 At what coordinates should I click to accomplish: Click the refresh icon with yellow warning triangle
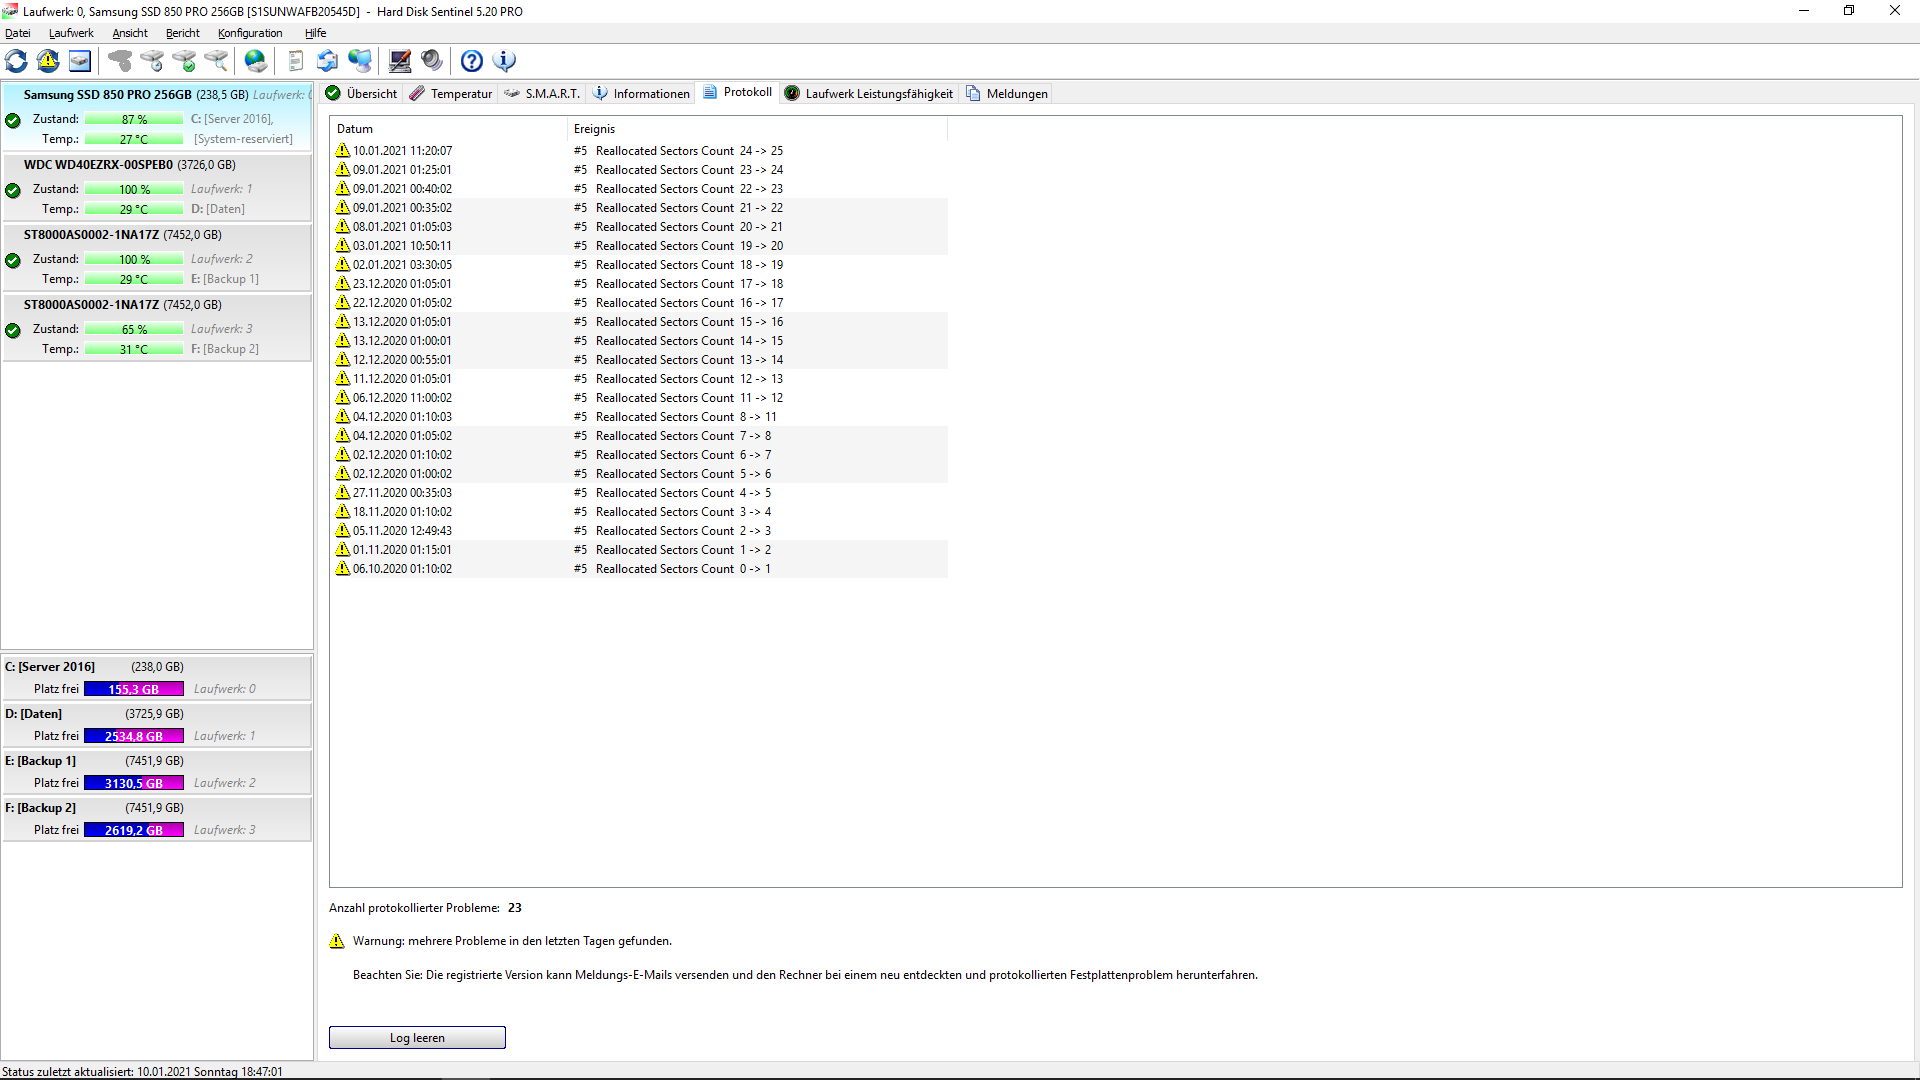tap(48, 61)
